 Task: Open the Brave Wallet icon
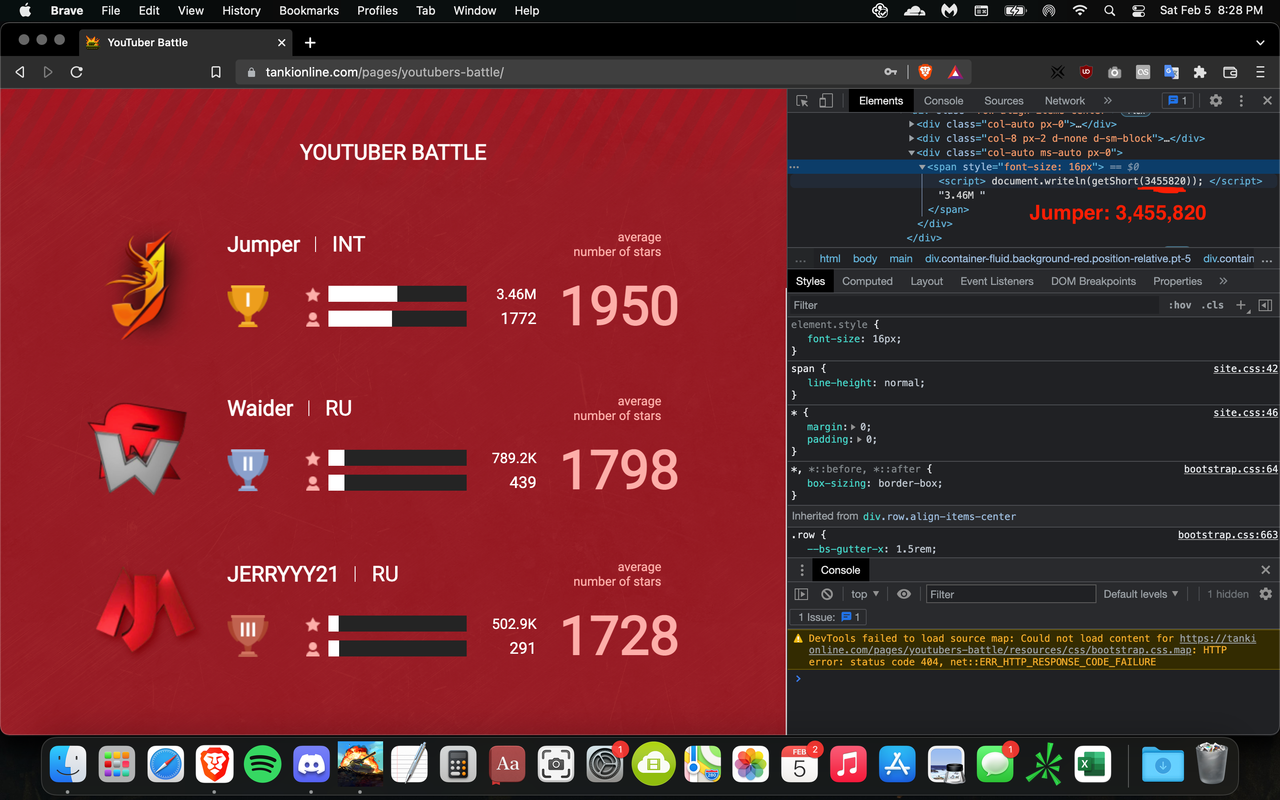(1231, 72)
